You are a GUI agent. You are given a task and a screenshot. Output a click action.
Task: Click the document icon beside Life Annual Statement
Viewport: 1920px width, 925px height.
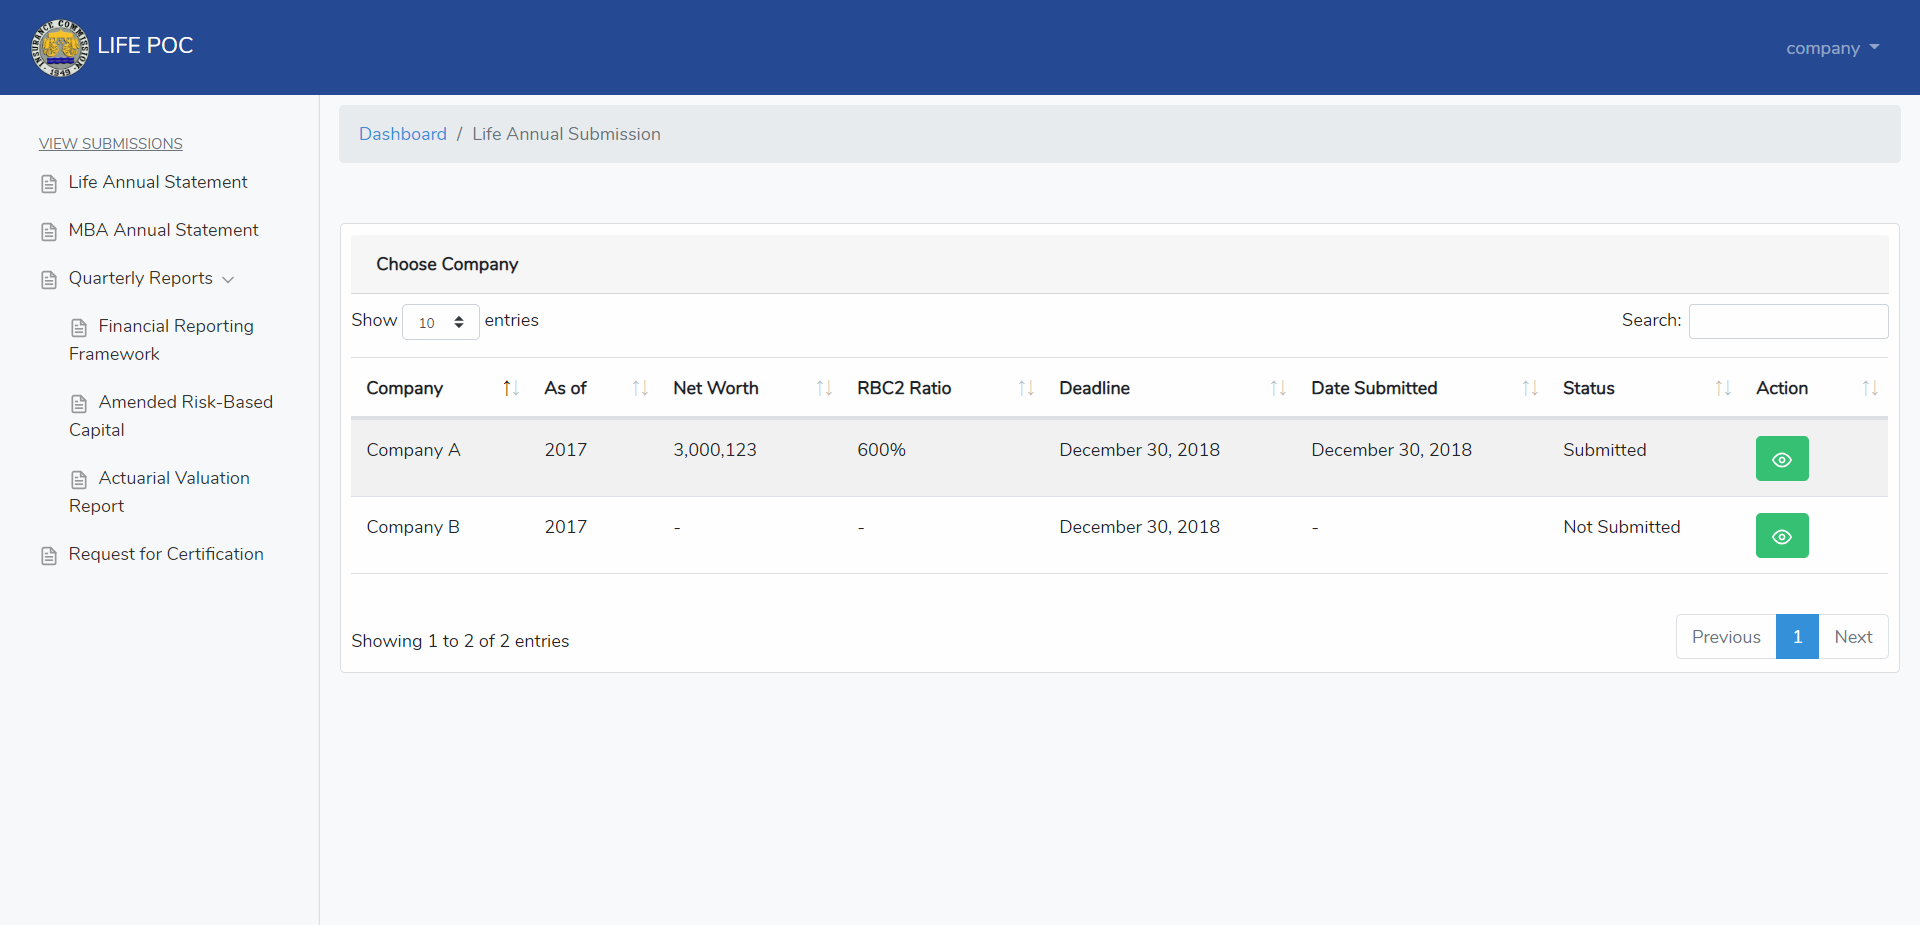point(49,184)
